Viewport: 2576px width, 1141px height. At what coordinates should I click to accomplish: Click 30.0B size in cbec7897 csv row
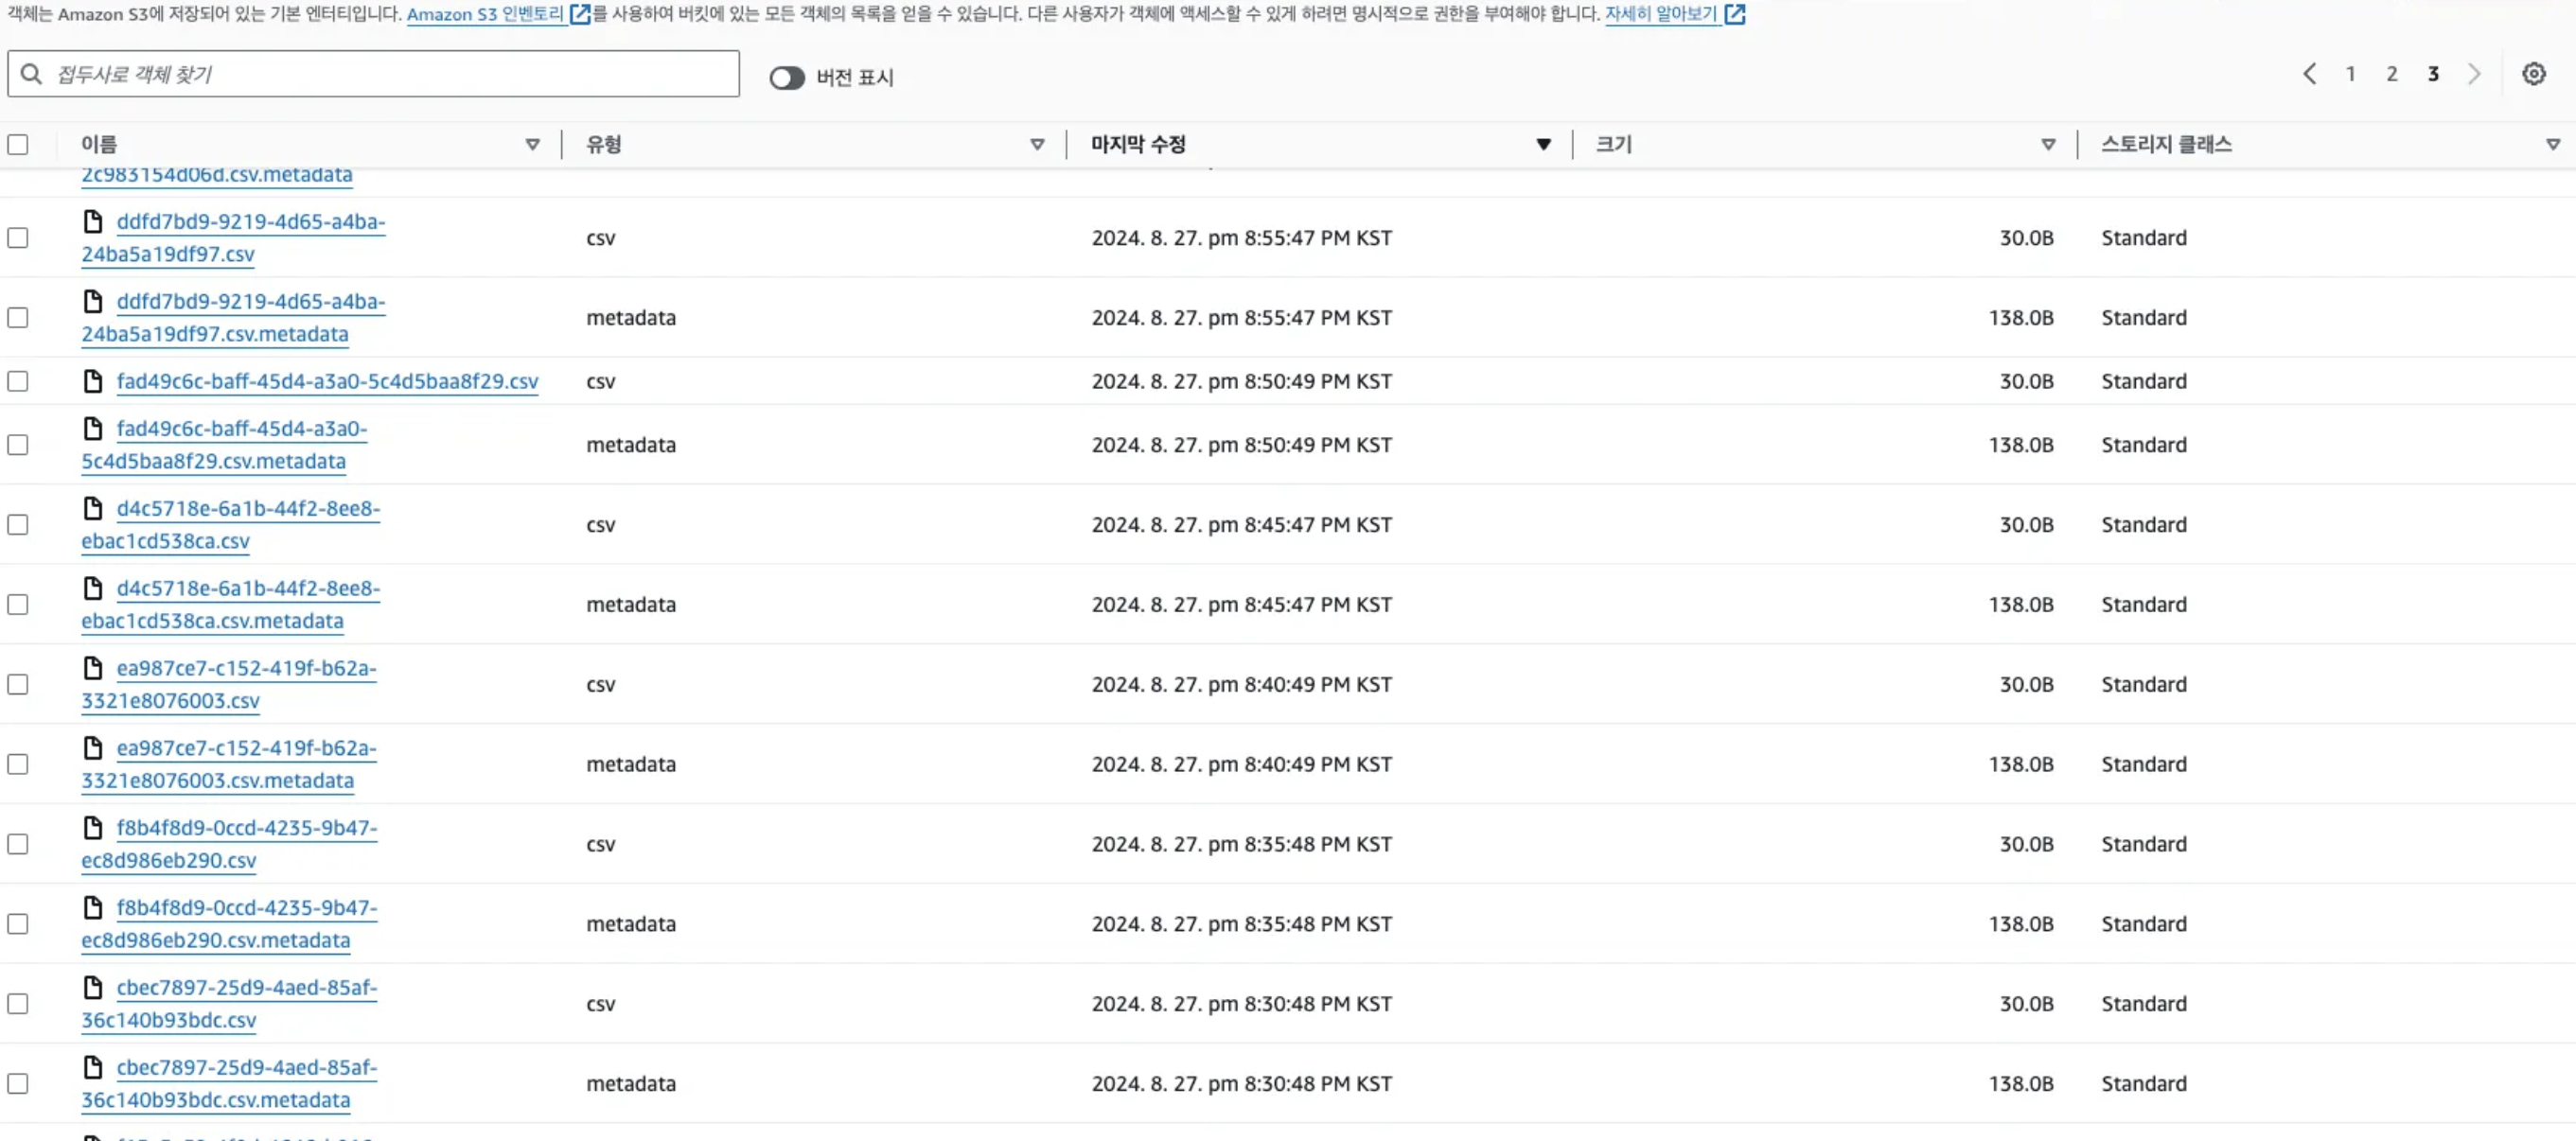coord(2026,1004)
